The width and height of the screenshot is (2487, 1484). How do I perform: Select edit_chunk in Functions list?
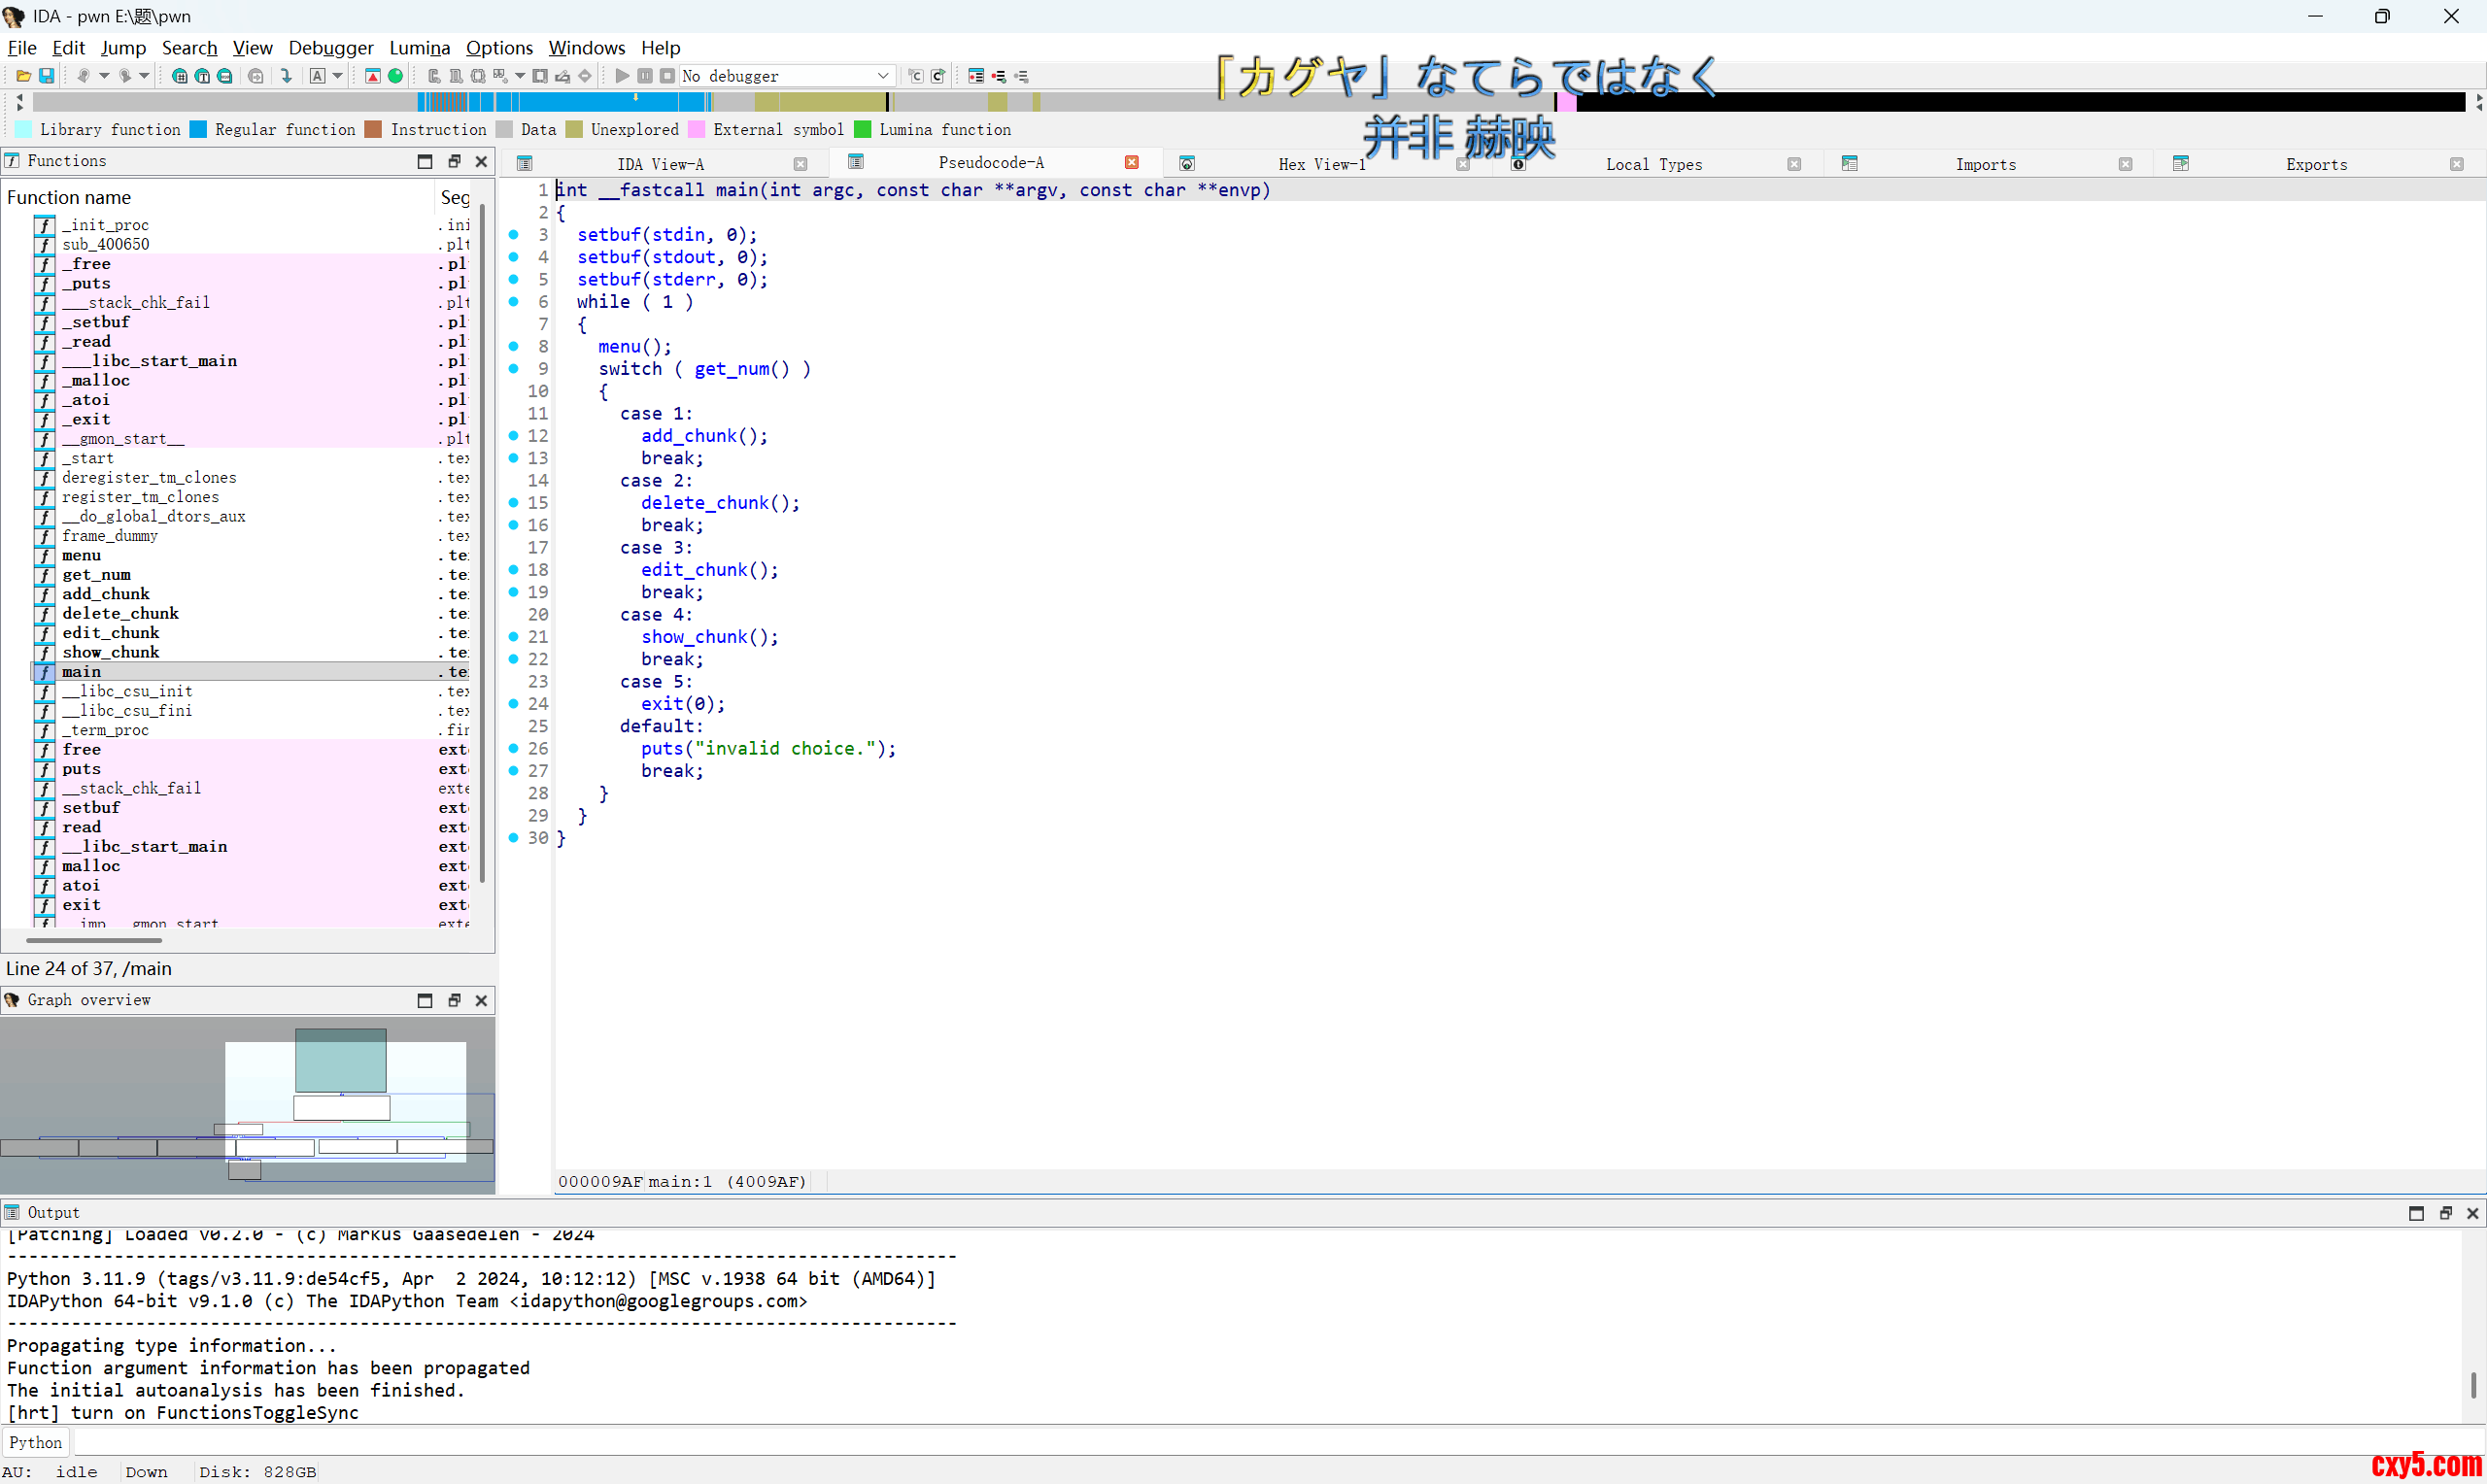coord(111,633)
